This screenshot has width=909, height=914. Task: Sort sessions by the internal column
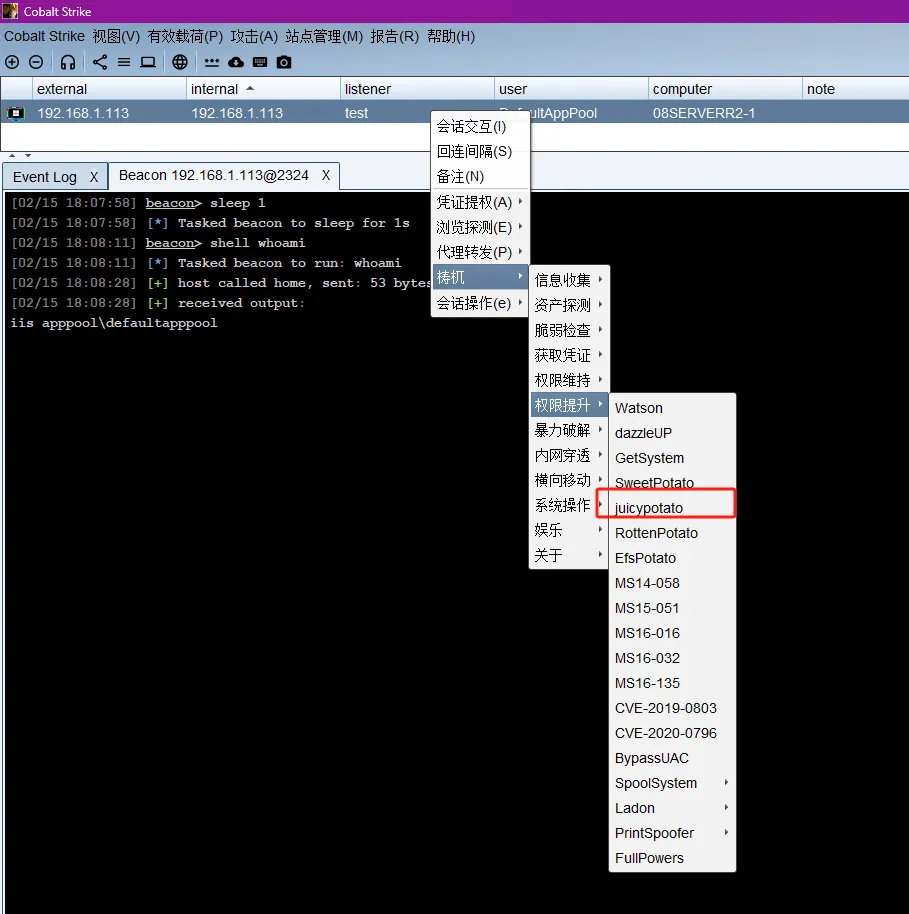point(263,89)
